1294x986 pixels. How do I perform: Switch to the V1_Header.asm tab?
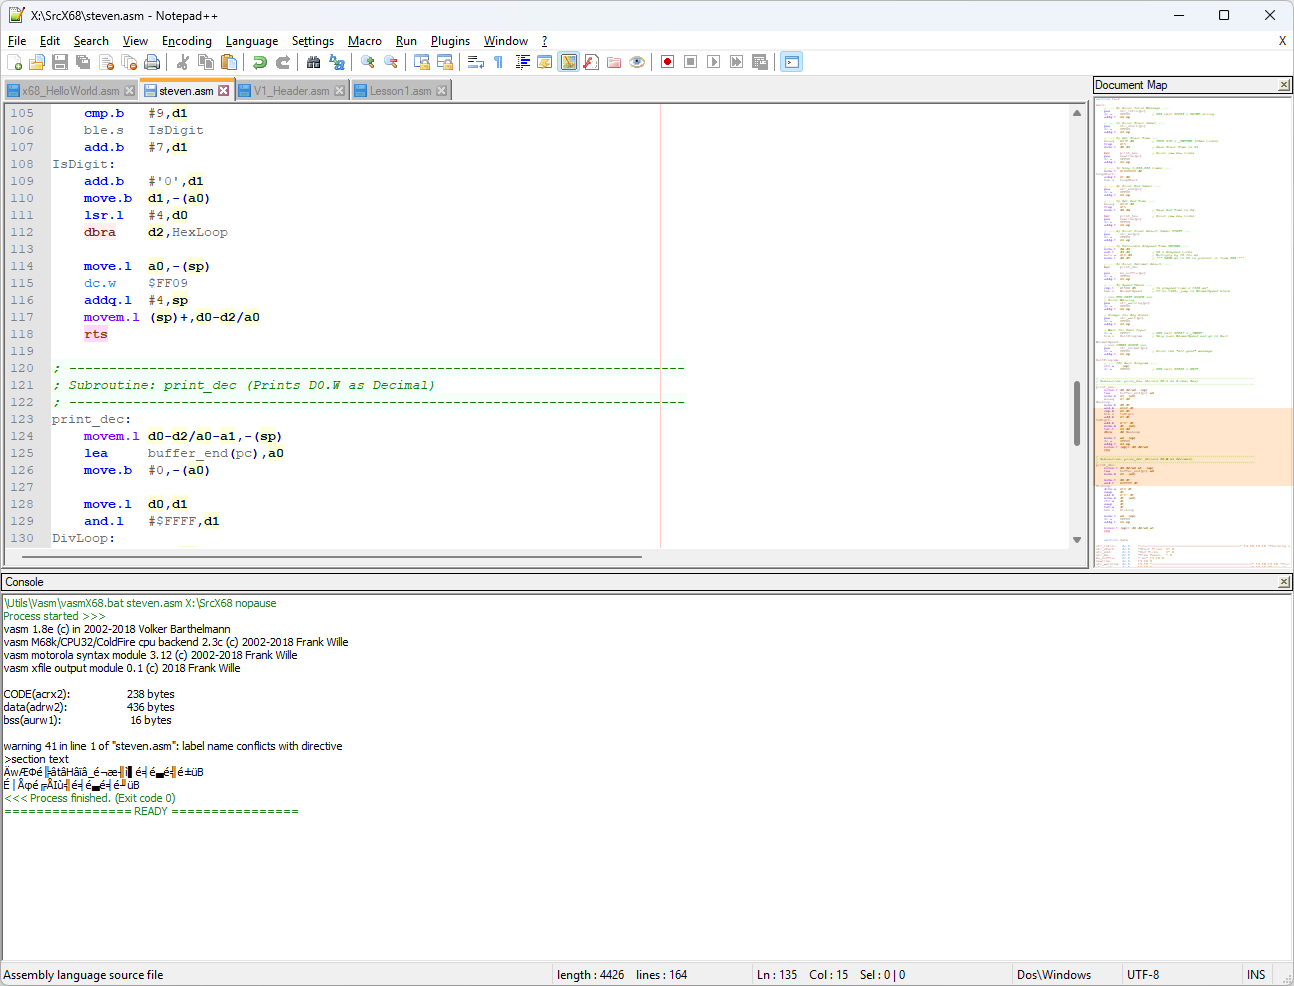(290, 91)
